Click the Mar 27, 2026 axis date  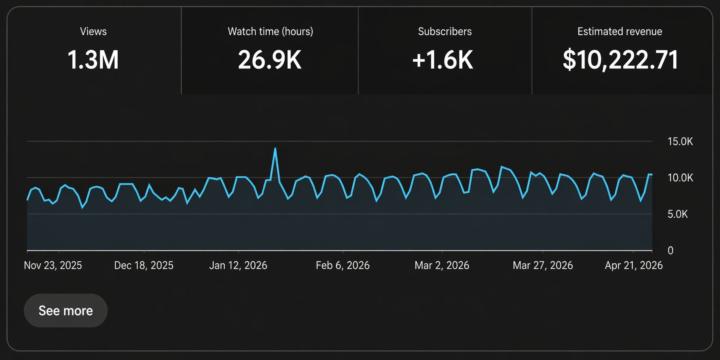click(x=543, y=265)
